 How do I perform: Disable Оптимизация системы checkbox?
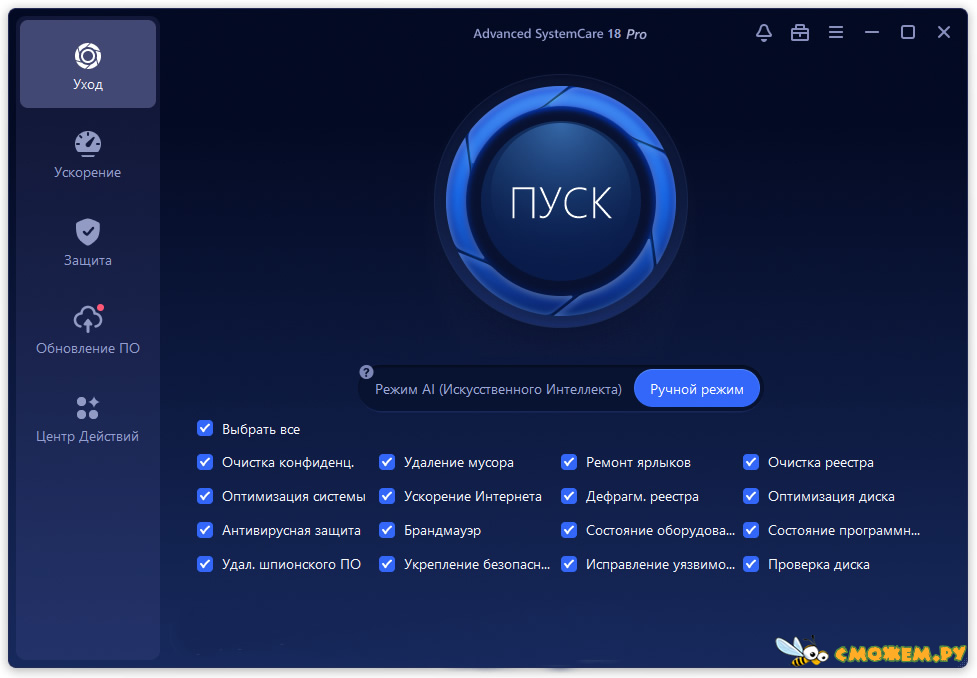click(205, 496)
